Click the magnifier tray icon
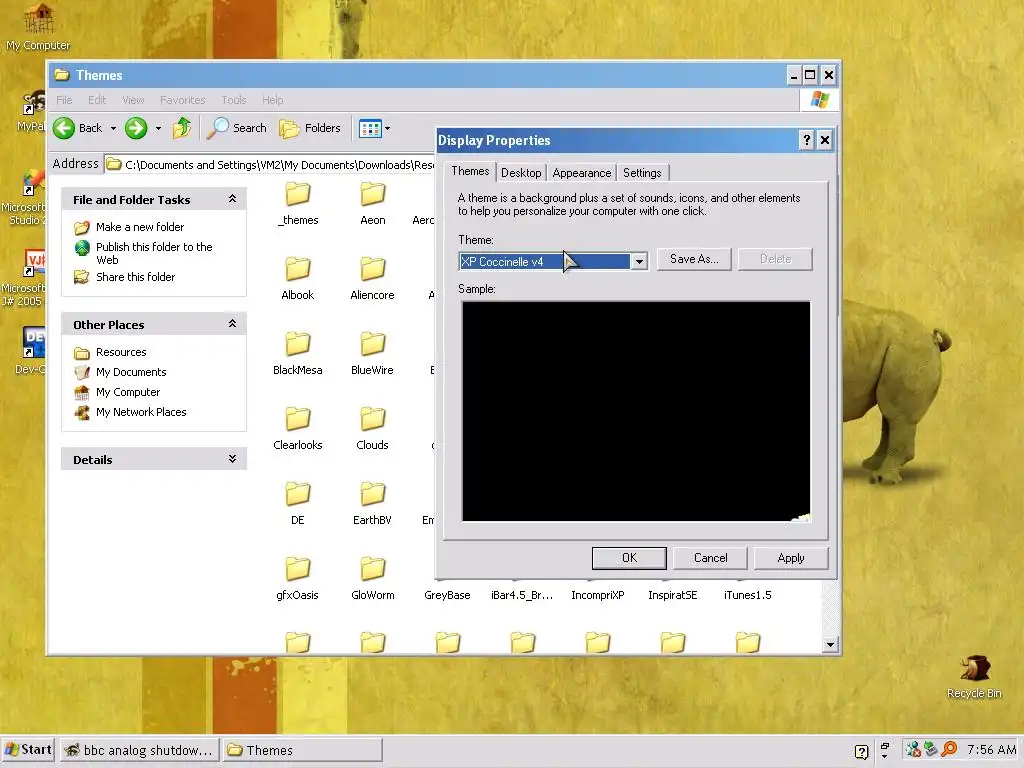 [949, 750]
